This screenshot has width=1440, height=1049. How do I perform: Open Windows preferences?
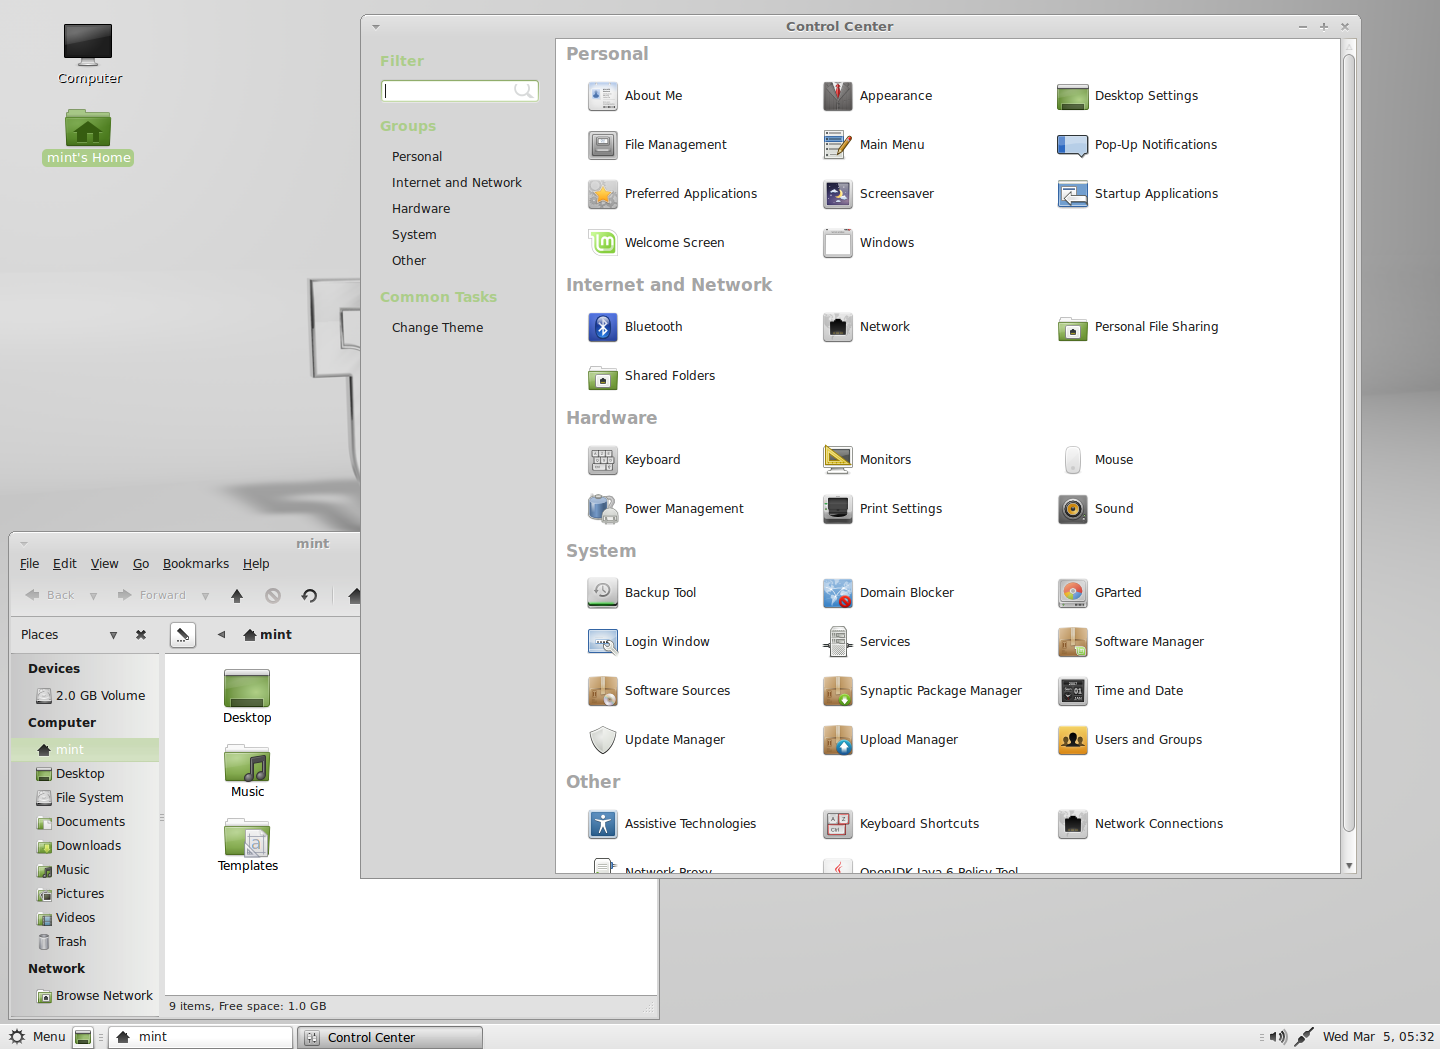(869, 243)
